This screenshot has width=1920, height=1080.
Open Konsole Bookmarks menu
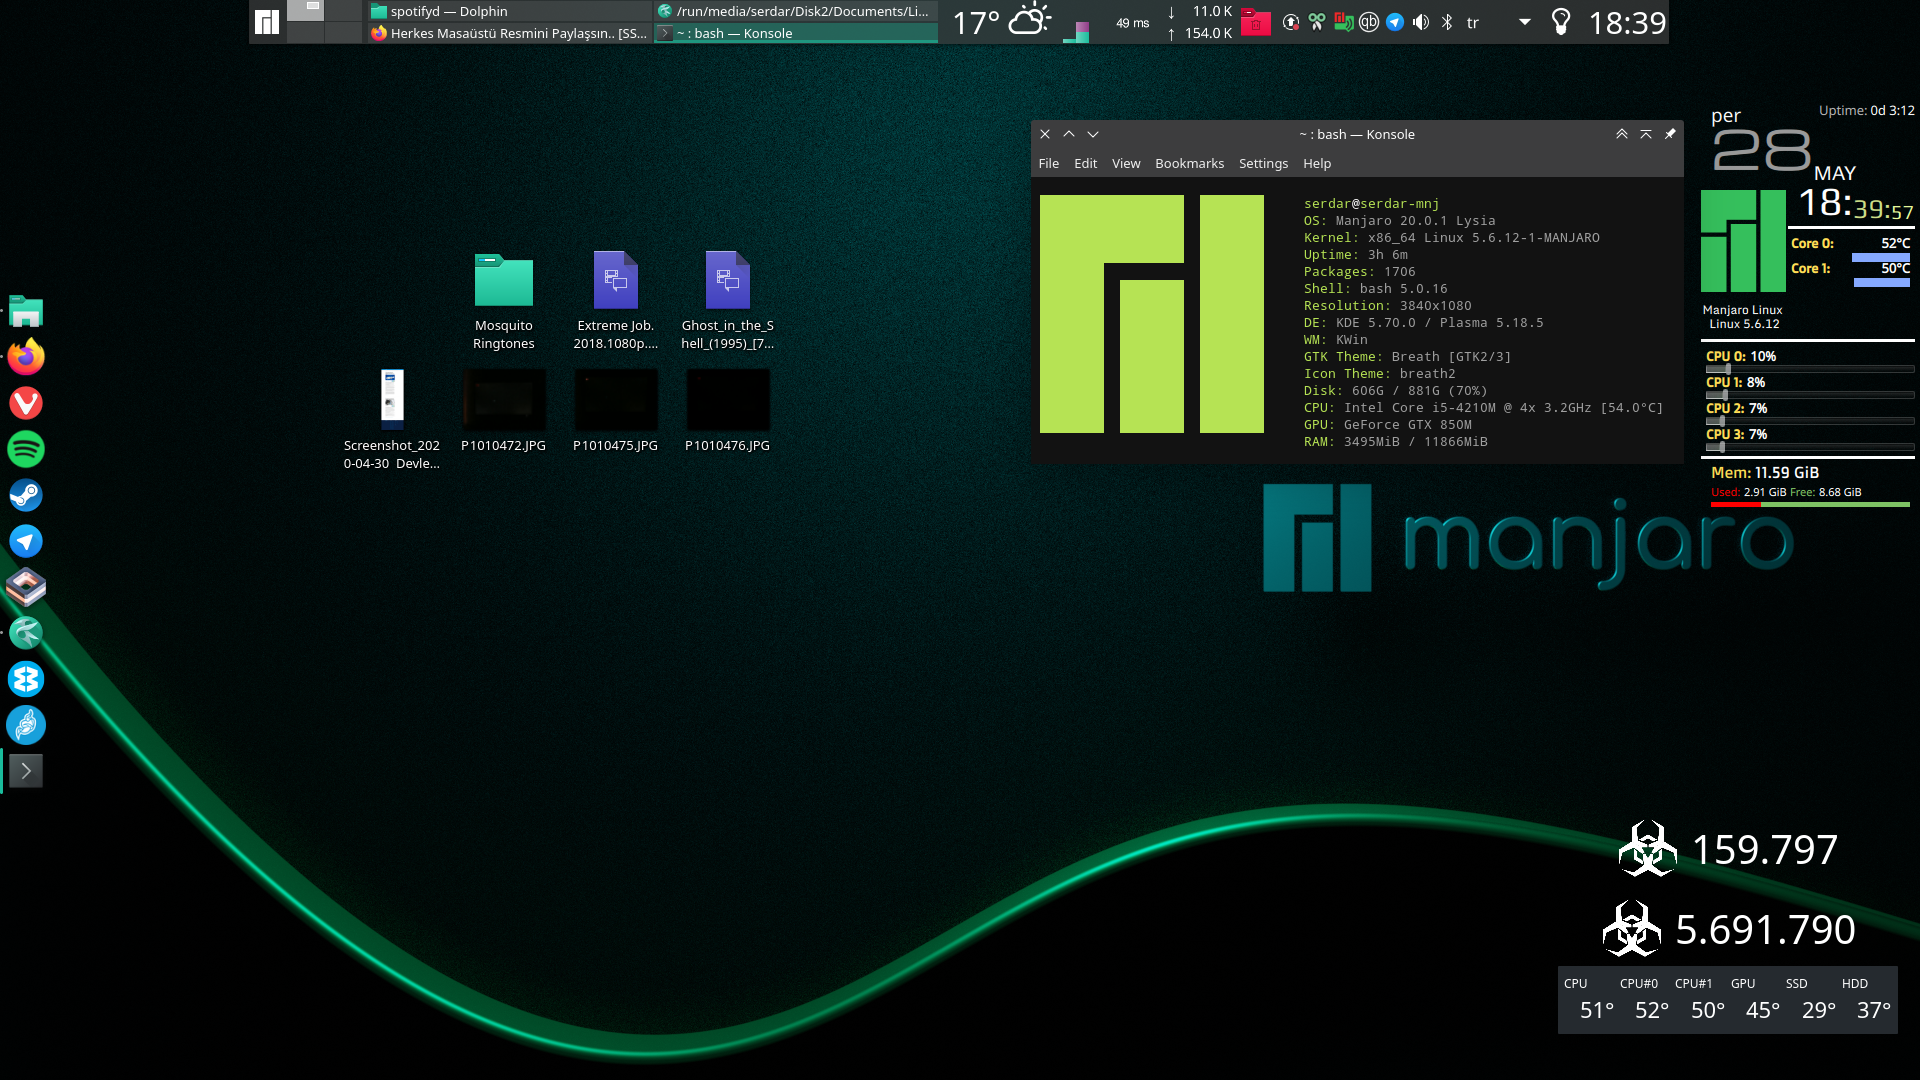[x=1189, y=163]
